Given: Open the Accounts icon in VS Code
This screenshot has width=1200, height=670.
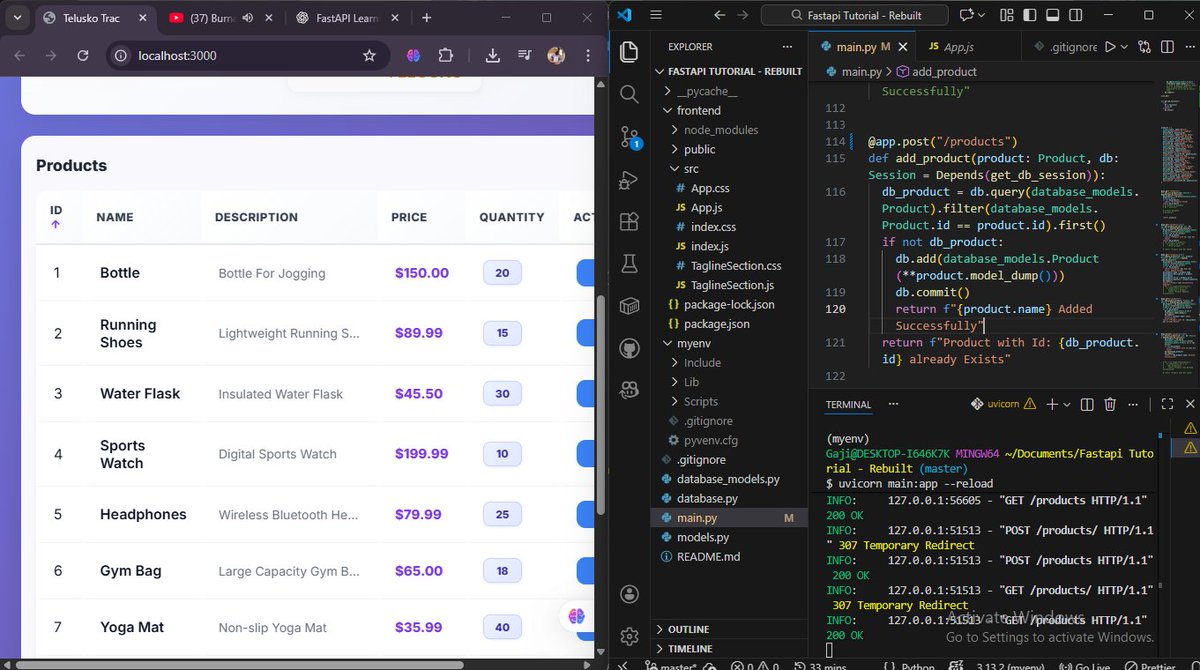Looking at the screenshot, I should pos(629,595).
